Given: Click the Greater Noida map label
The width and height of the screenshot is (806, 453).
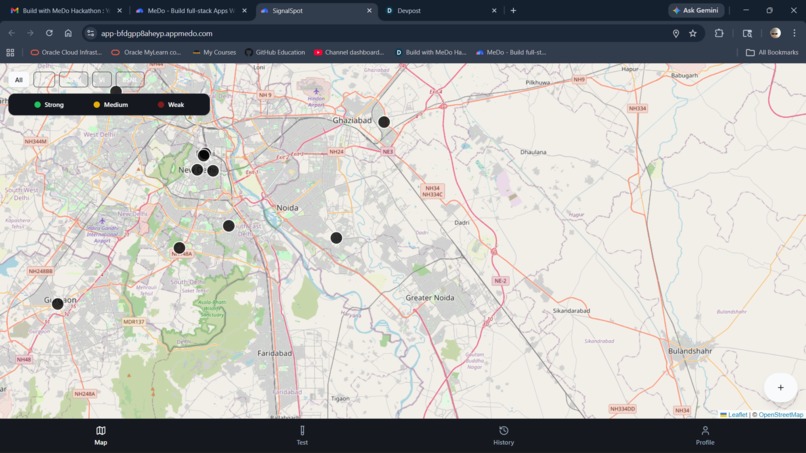Looking at the screenshot, I should coord(430,298).
